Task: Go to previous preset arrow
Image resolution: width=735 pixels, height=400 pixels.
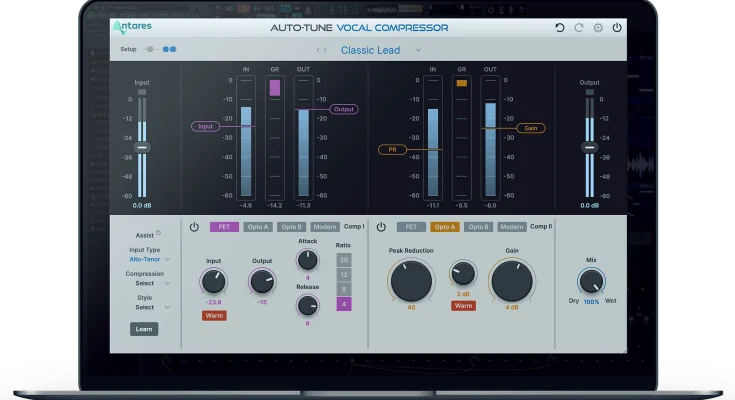Action: (319, 49)
